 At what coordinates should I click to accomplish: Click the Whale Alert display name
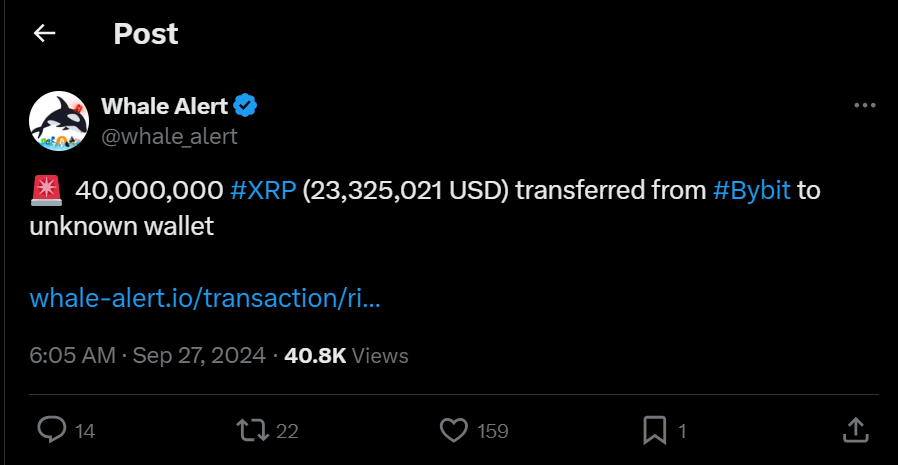click(x=165, y=106)
